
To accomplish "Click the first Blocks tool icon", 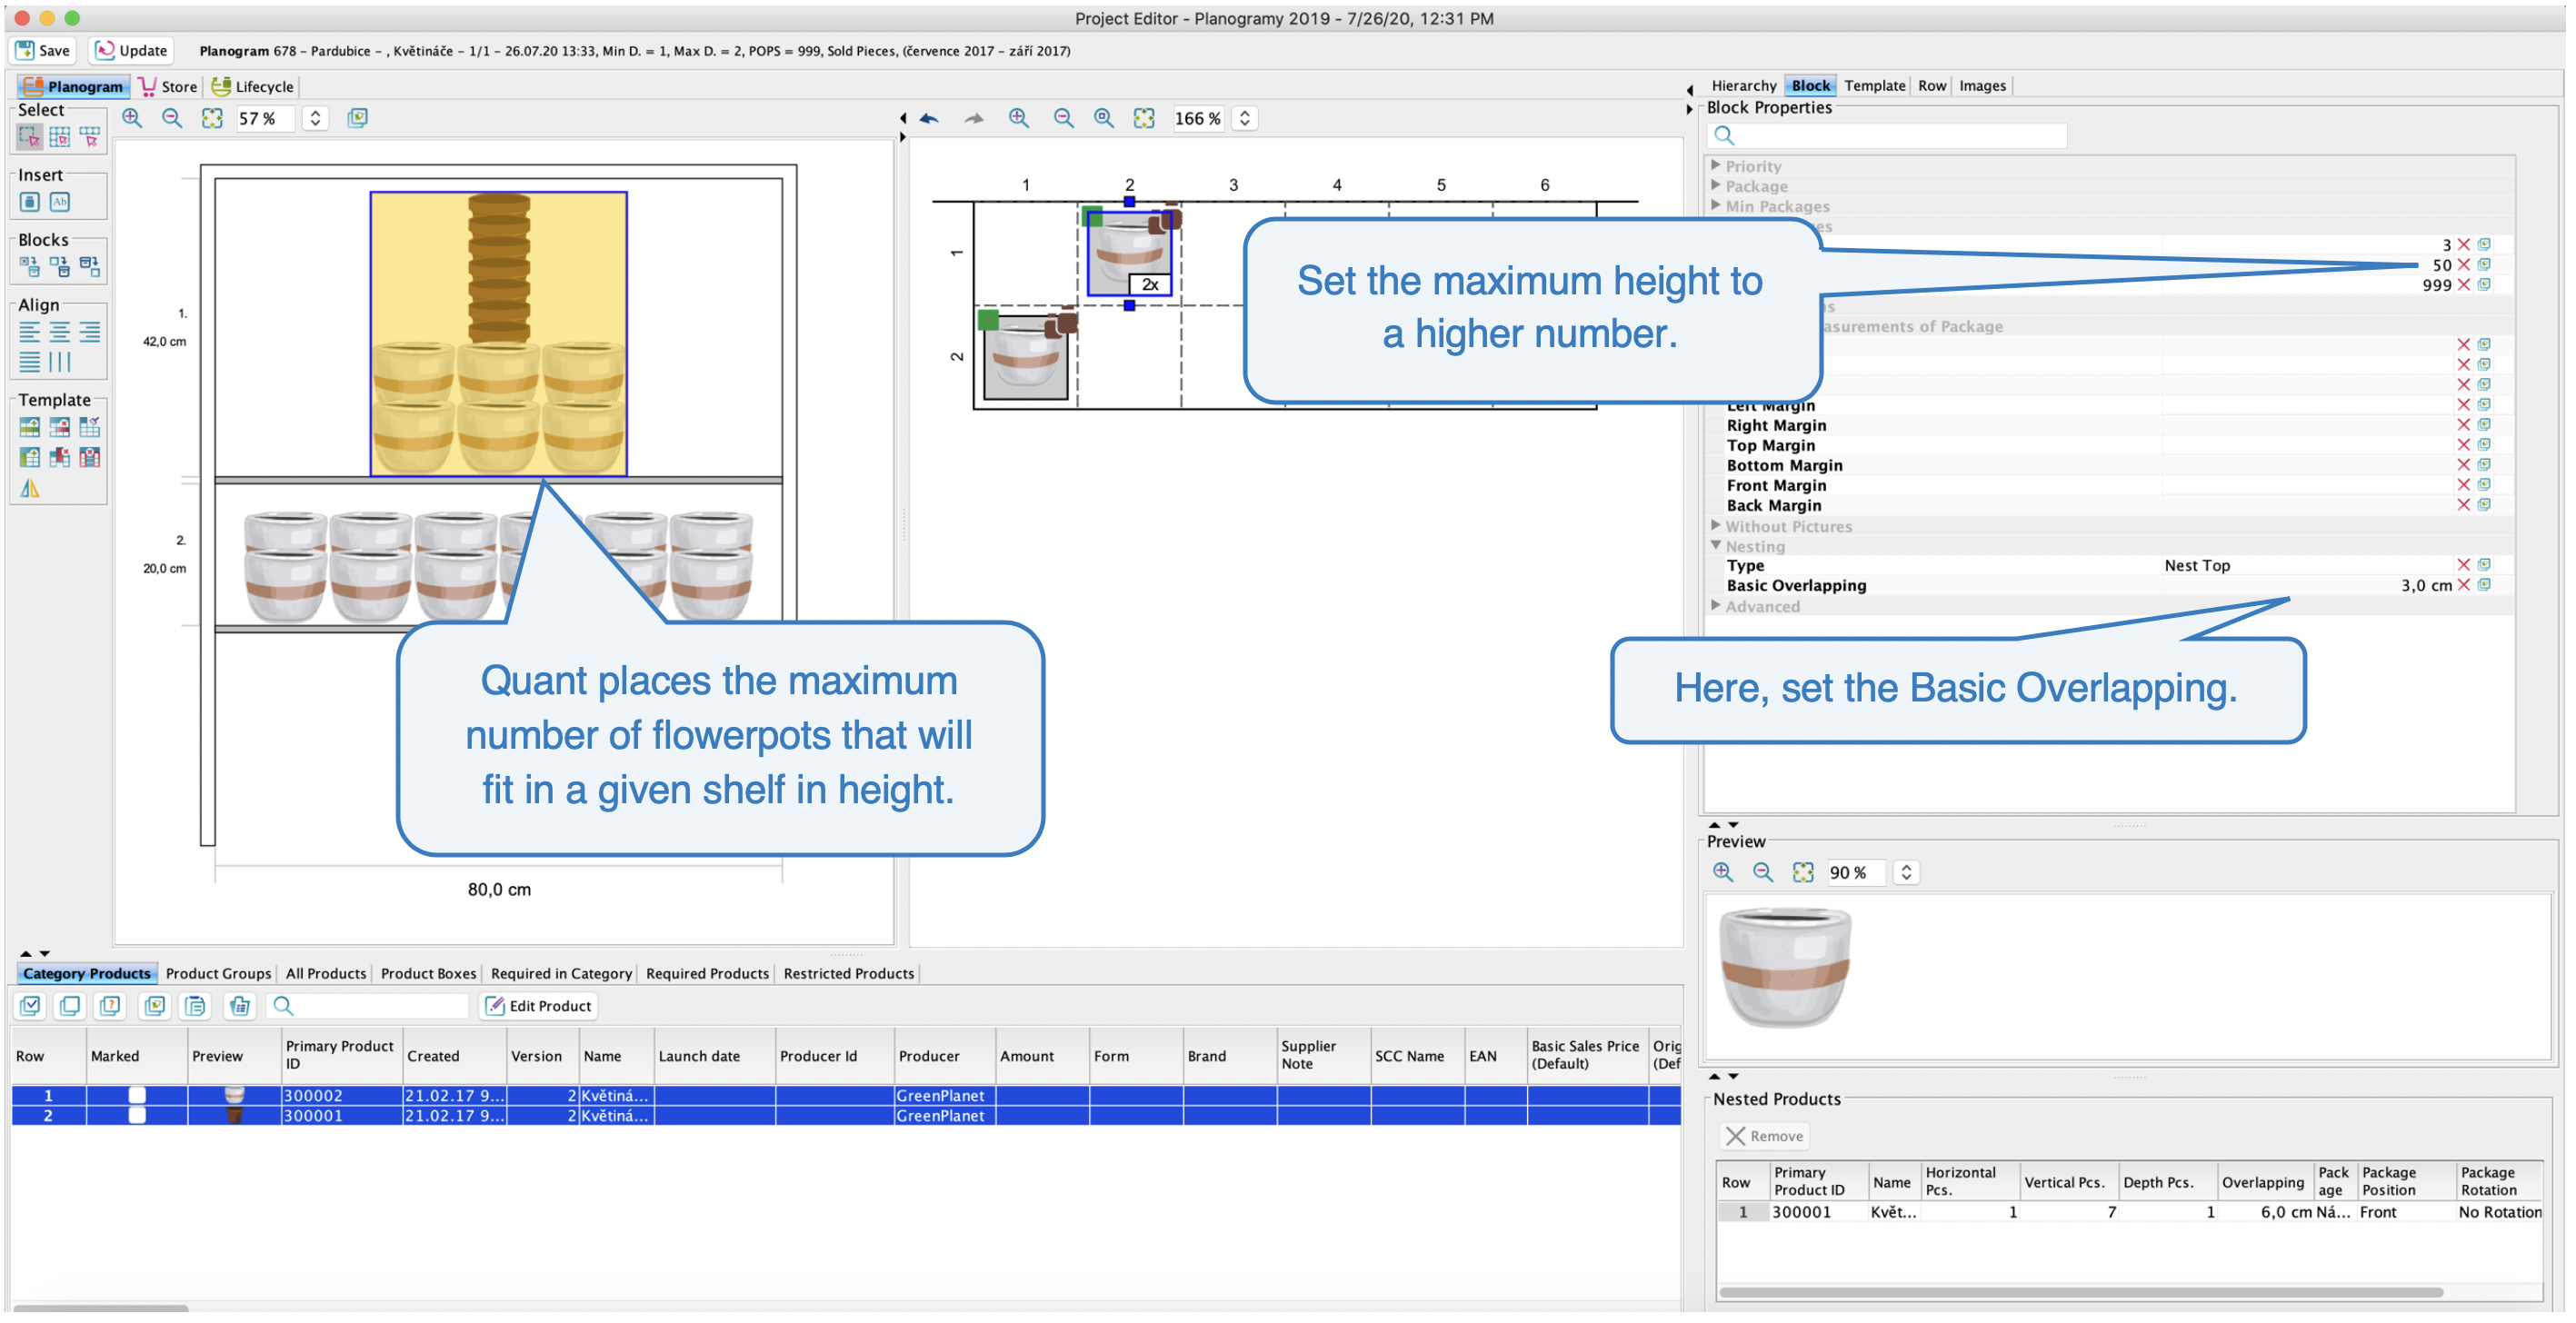I will pos(29,267).
